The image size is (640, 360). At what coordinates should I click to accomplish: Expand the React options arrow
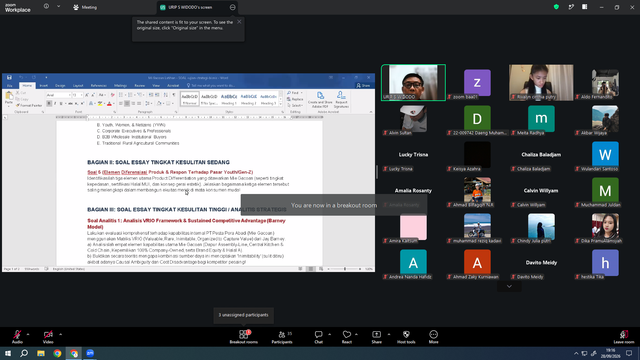point(356,334)
